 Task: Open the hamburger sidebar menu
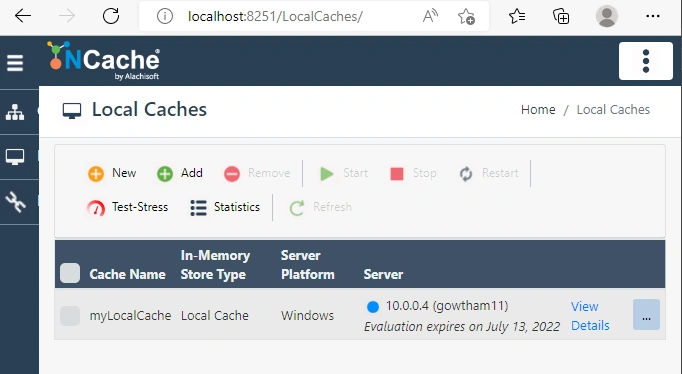tap(15, 63)
